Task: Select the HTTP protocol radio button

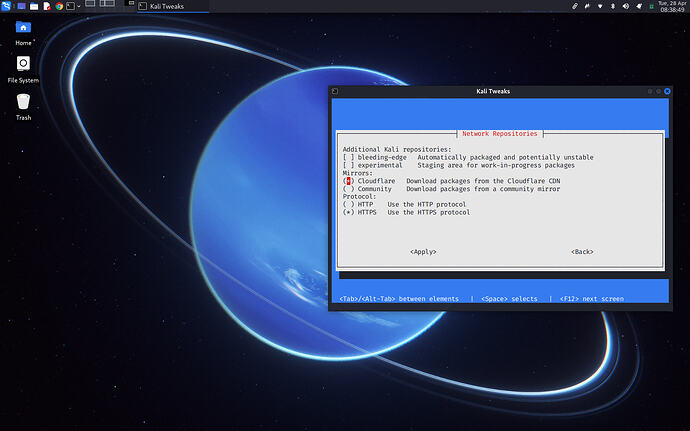Action: (349, 204)
